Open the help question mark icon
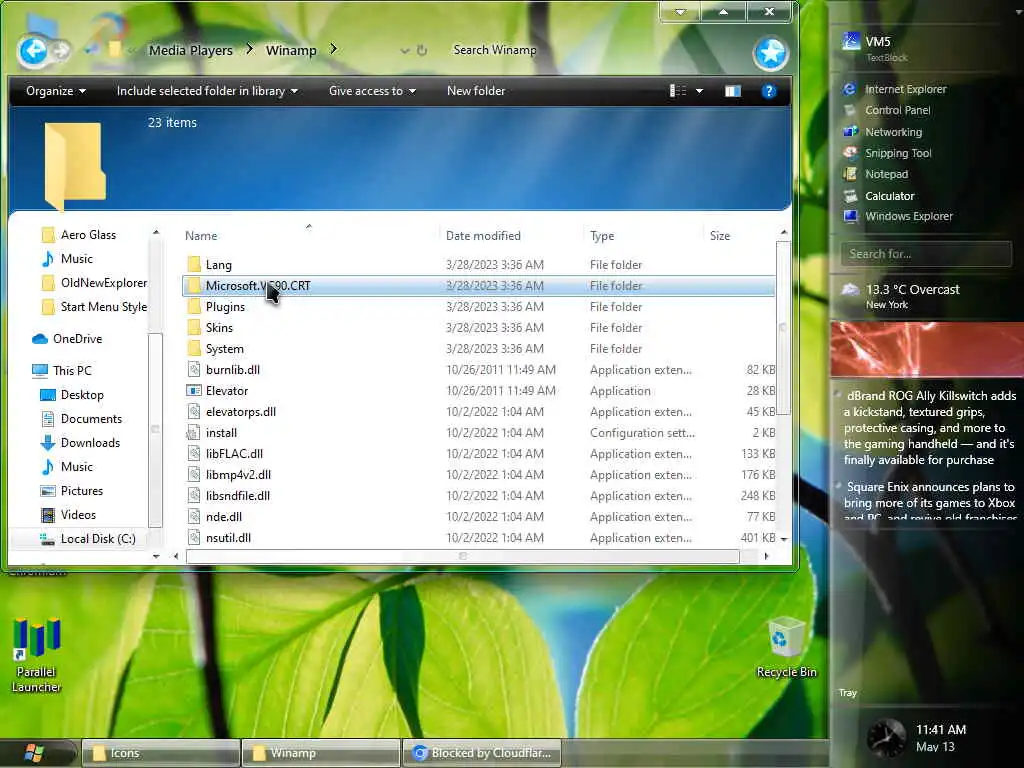The height and width of the screenshot is (768, 1024). tap(769, 91)
